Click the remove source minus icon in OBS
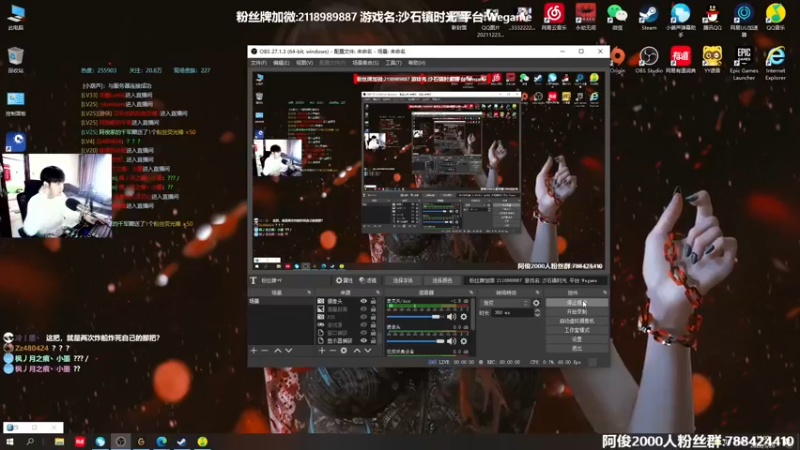 (x=333, y=351)
